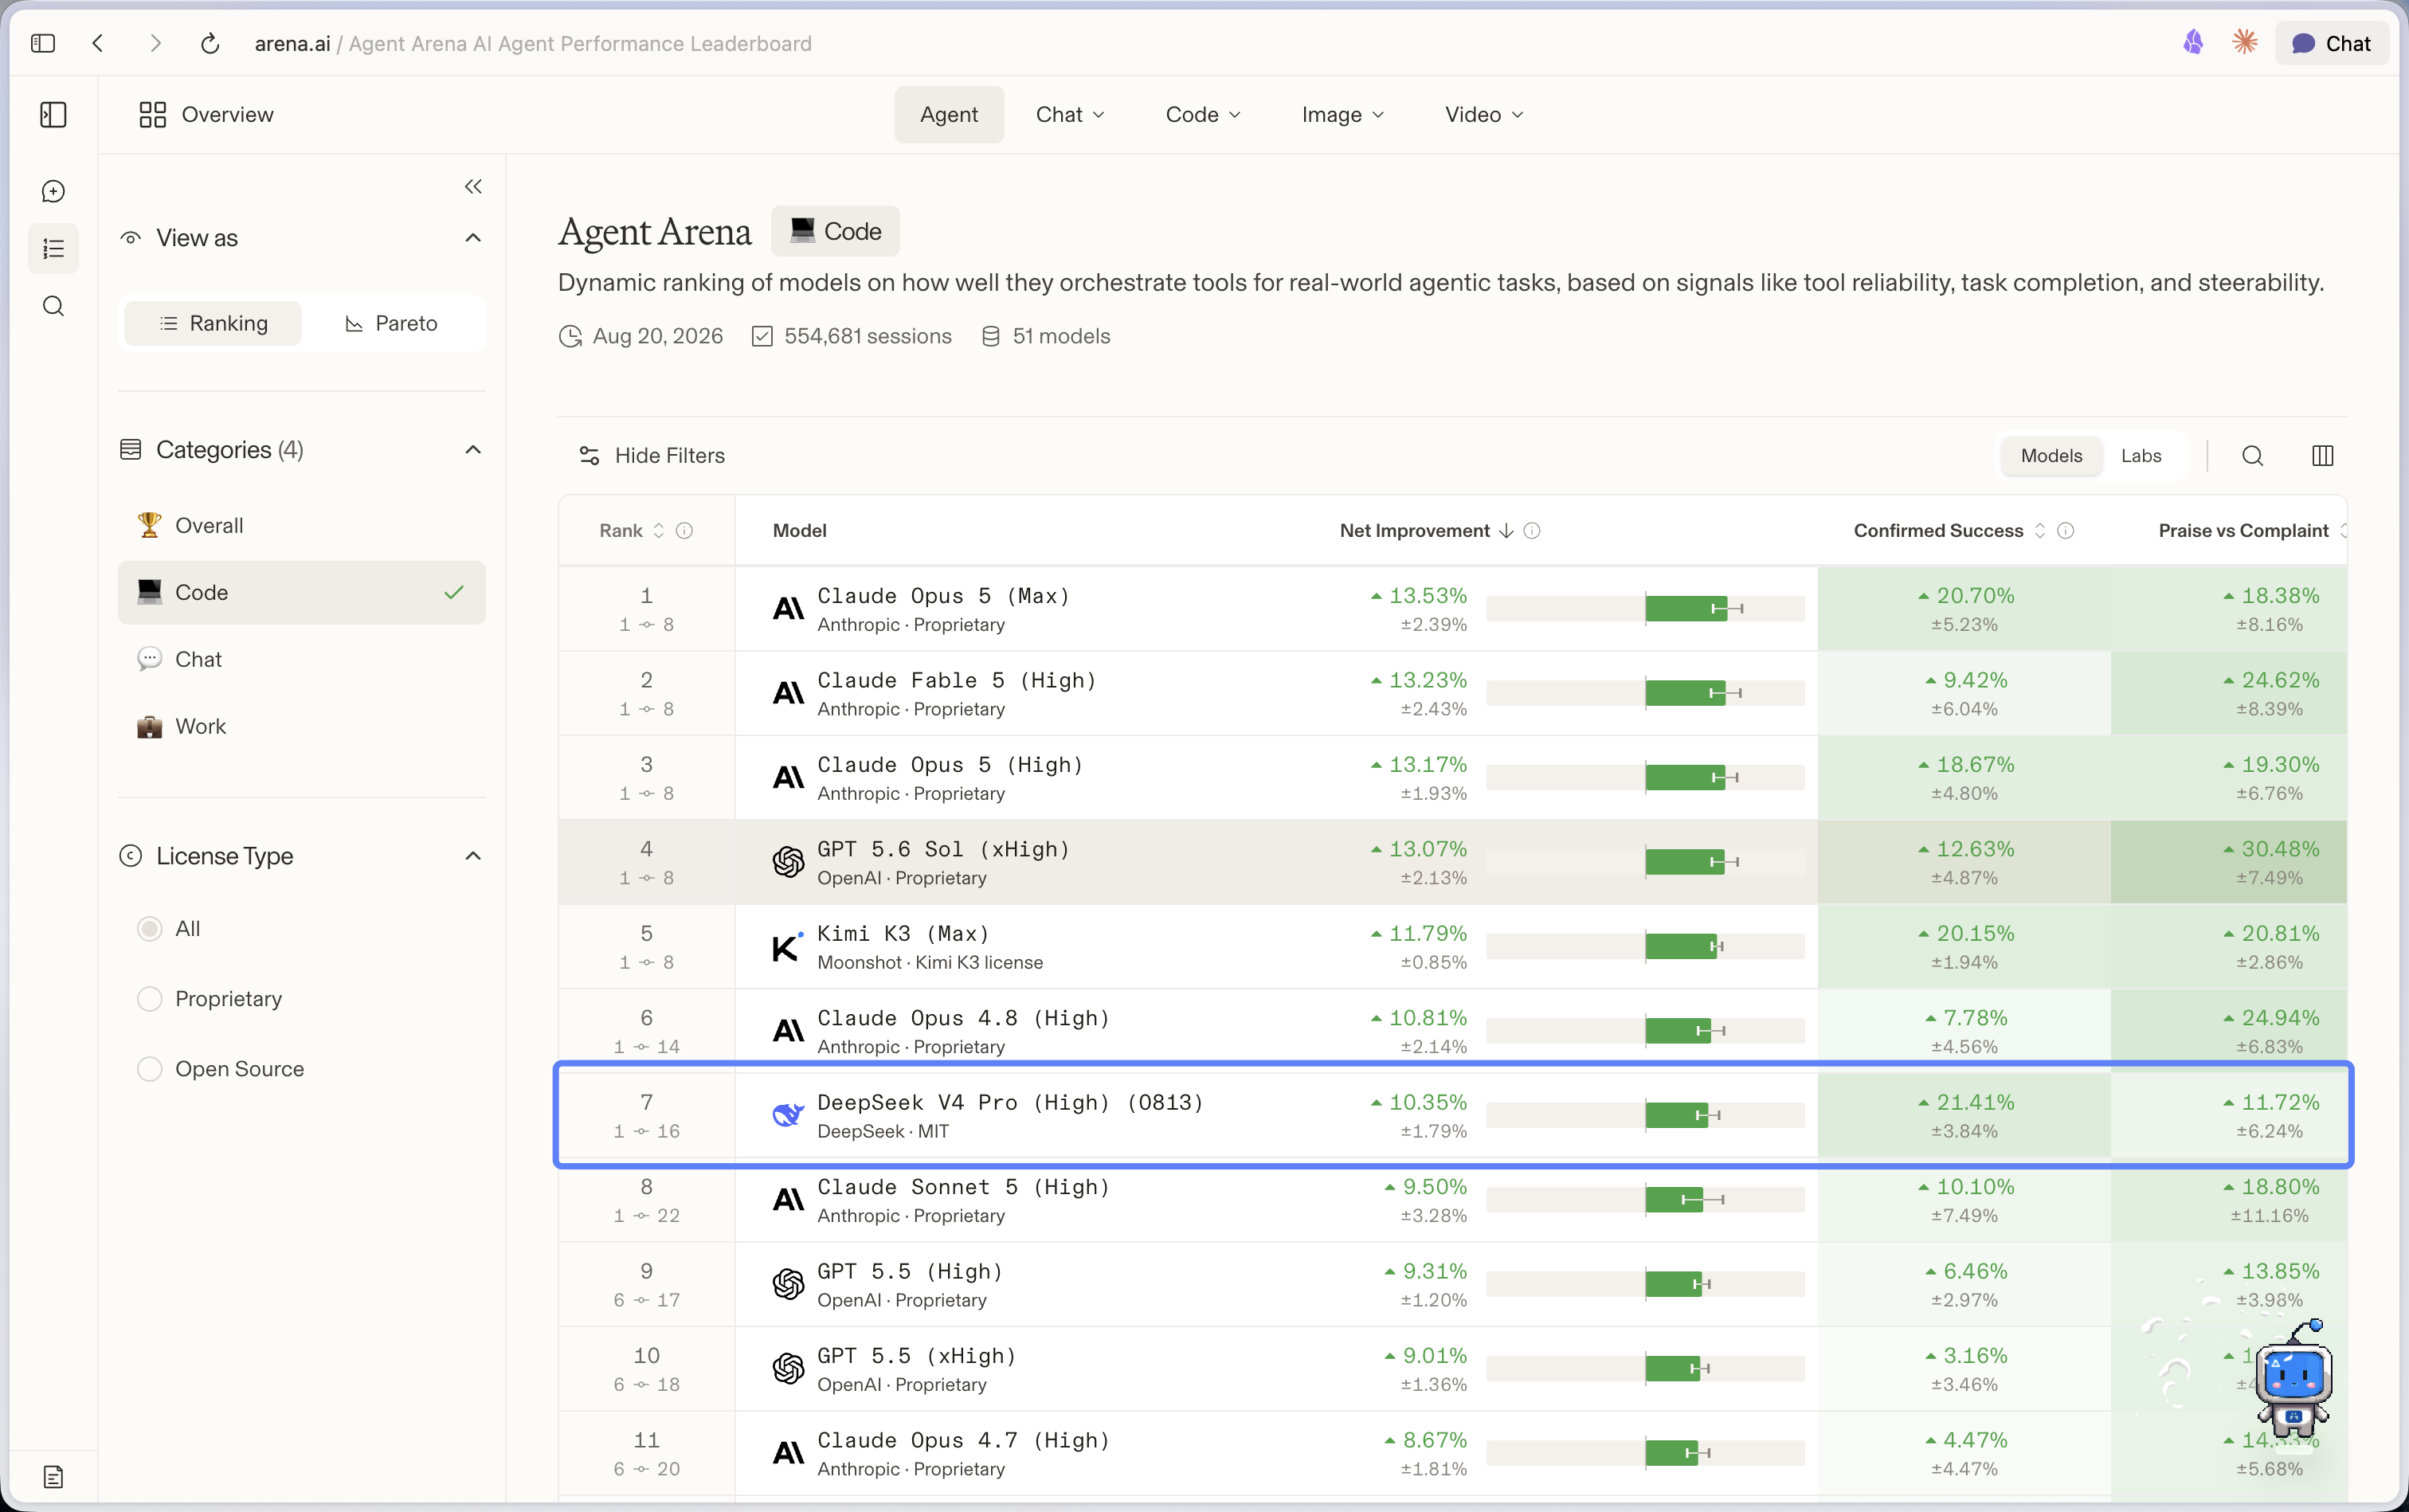The height and width of the screenshot is (1512, 2409).
Task: Click Claude Opus 4.7 (High) improvement bar
Action: click(x=1645, y=1454)
